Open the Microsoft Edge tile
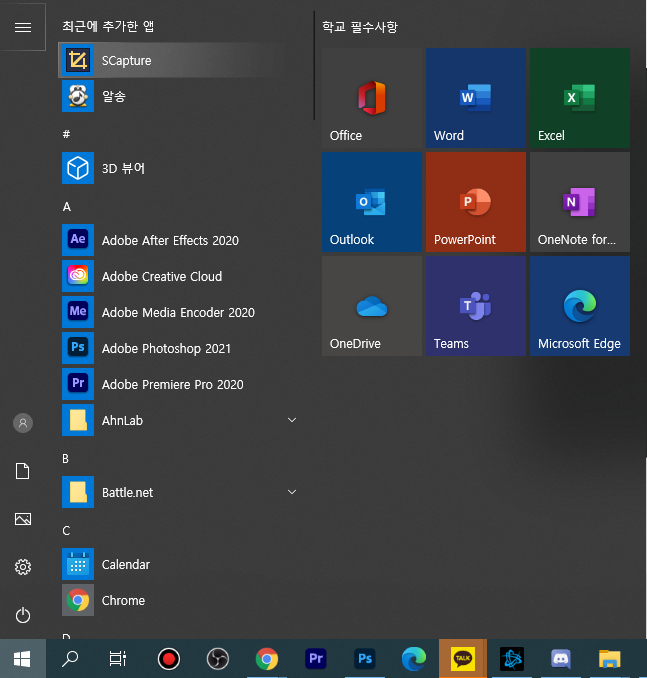Image resolution: width=647 pixels, height=678 pixels. click(x=580, y=306)
